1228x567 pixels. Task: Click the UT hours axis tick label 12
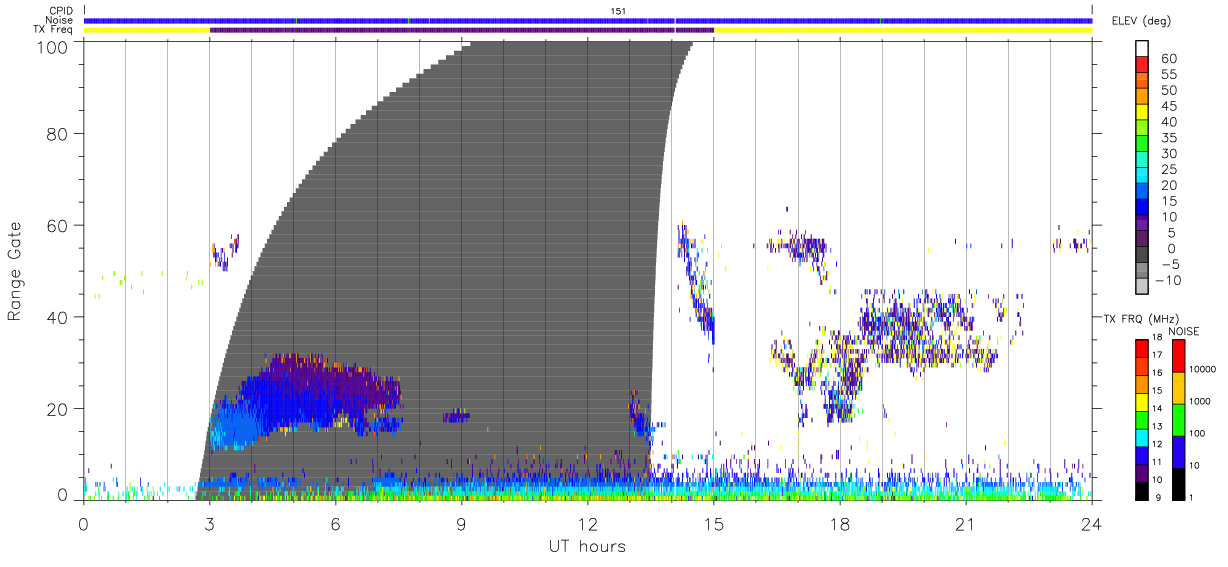click(588, 525)
